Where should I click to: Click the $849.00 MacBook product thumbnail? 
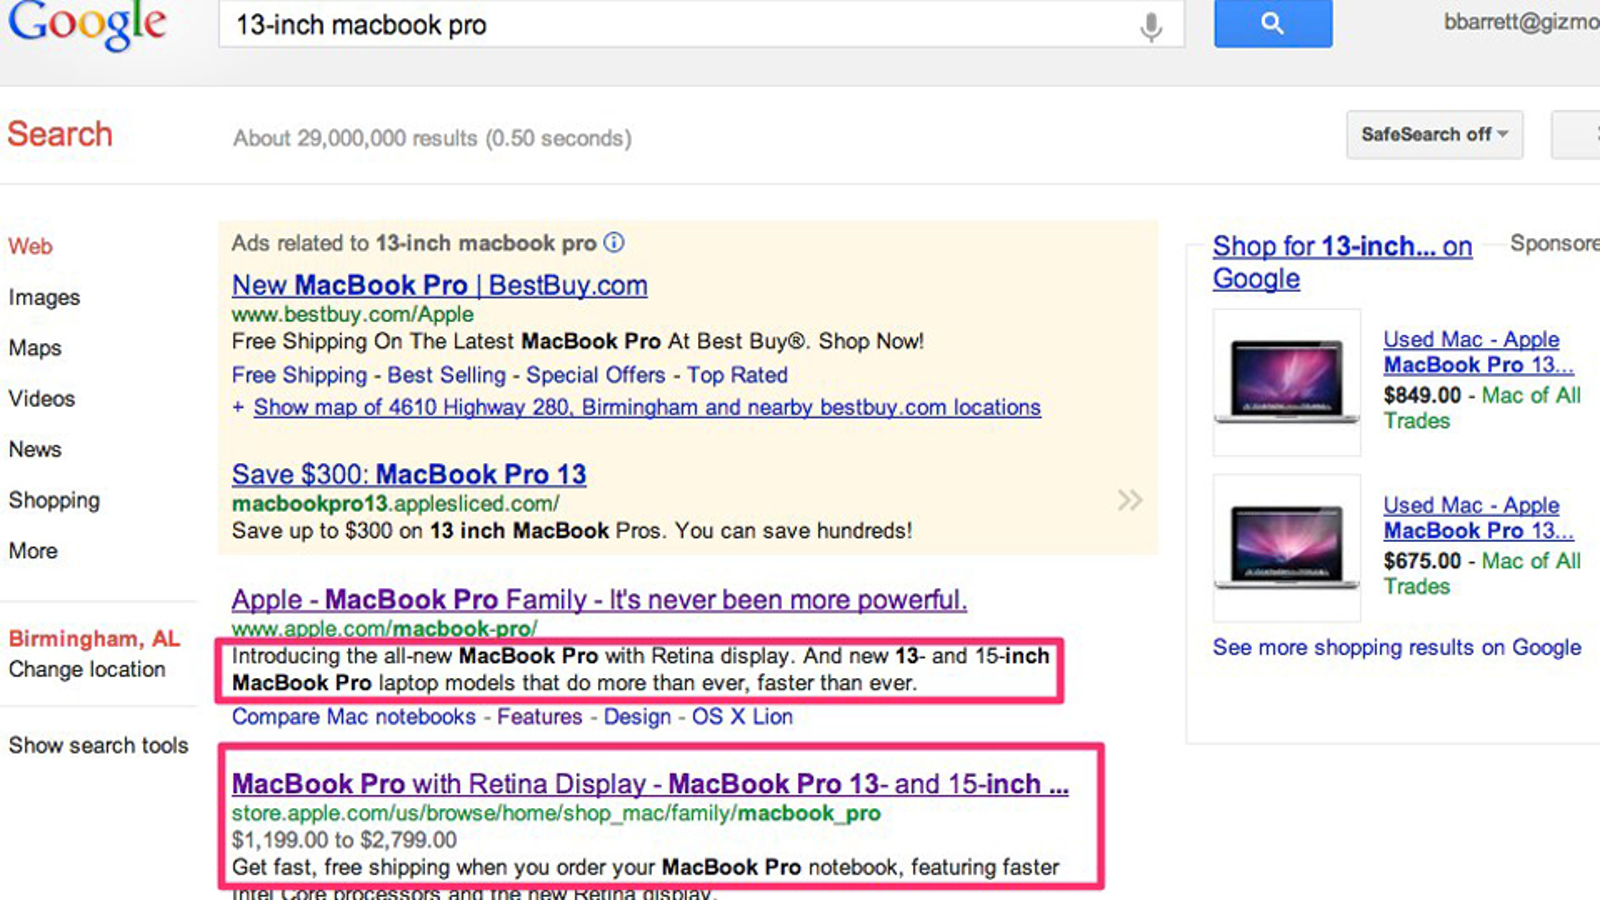tap(1287, 382)
